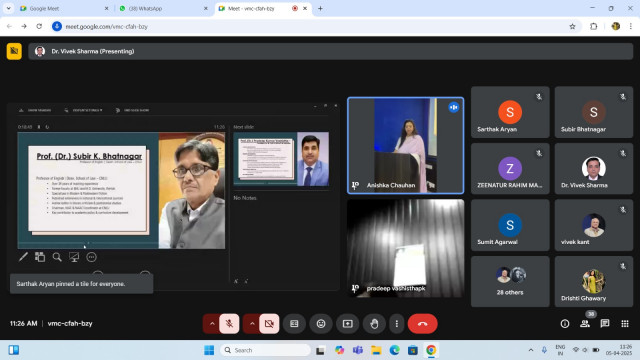The width and height of the screenshot is (640, 360).
Task: Open chat with everyone icon
Action: pyautogui.click(x=605, y=324)
